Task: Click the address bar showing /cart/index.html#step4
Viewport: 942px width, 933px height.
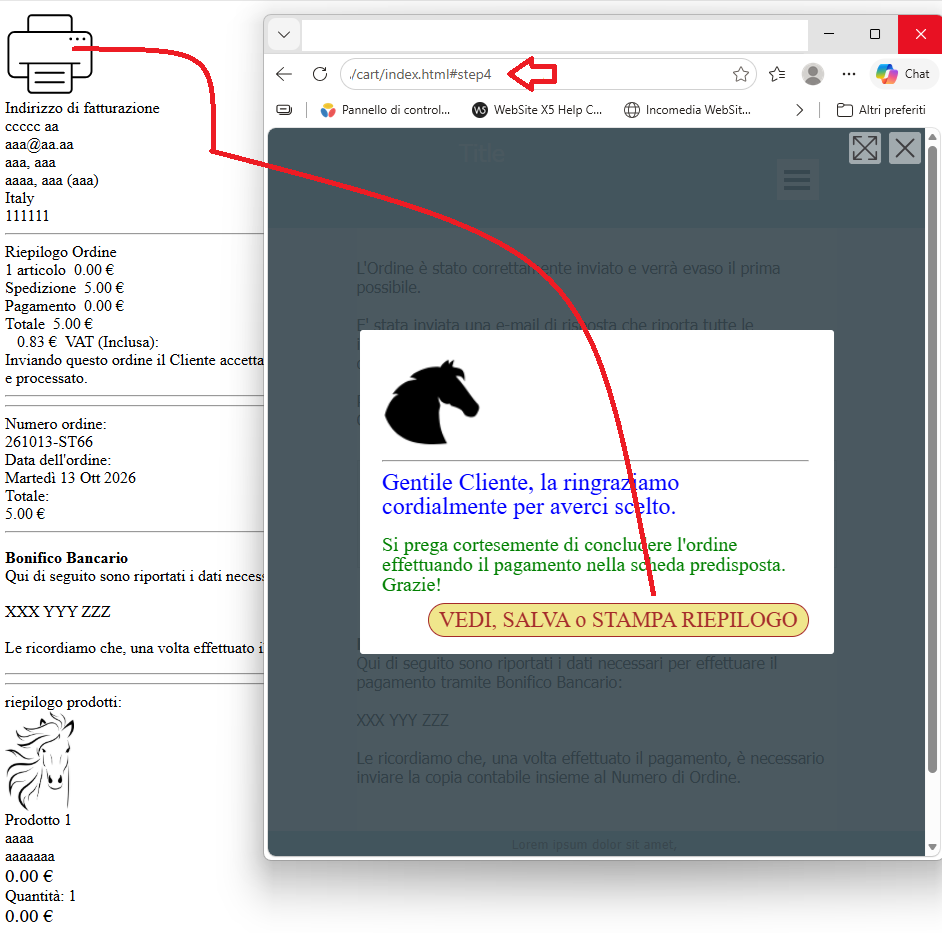Action: [x=548, y=74]
